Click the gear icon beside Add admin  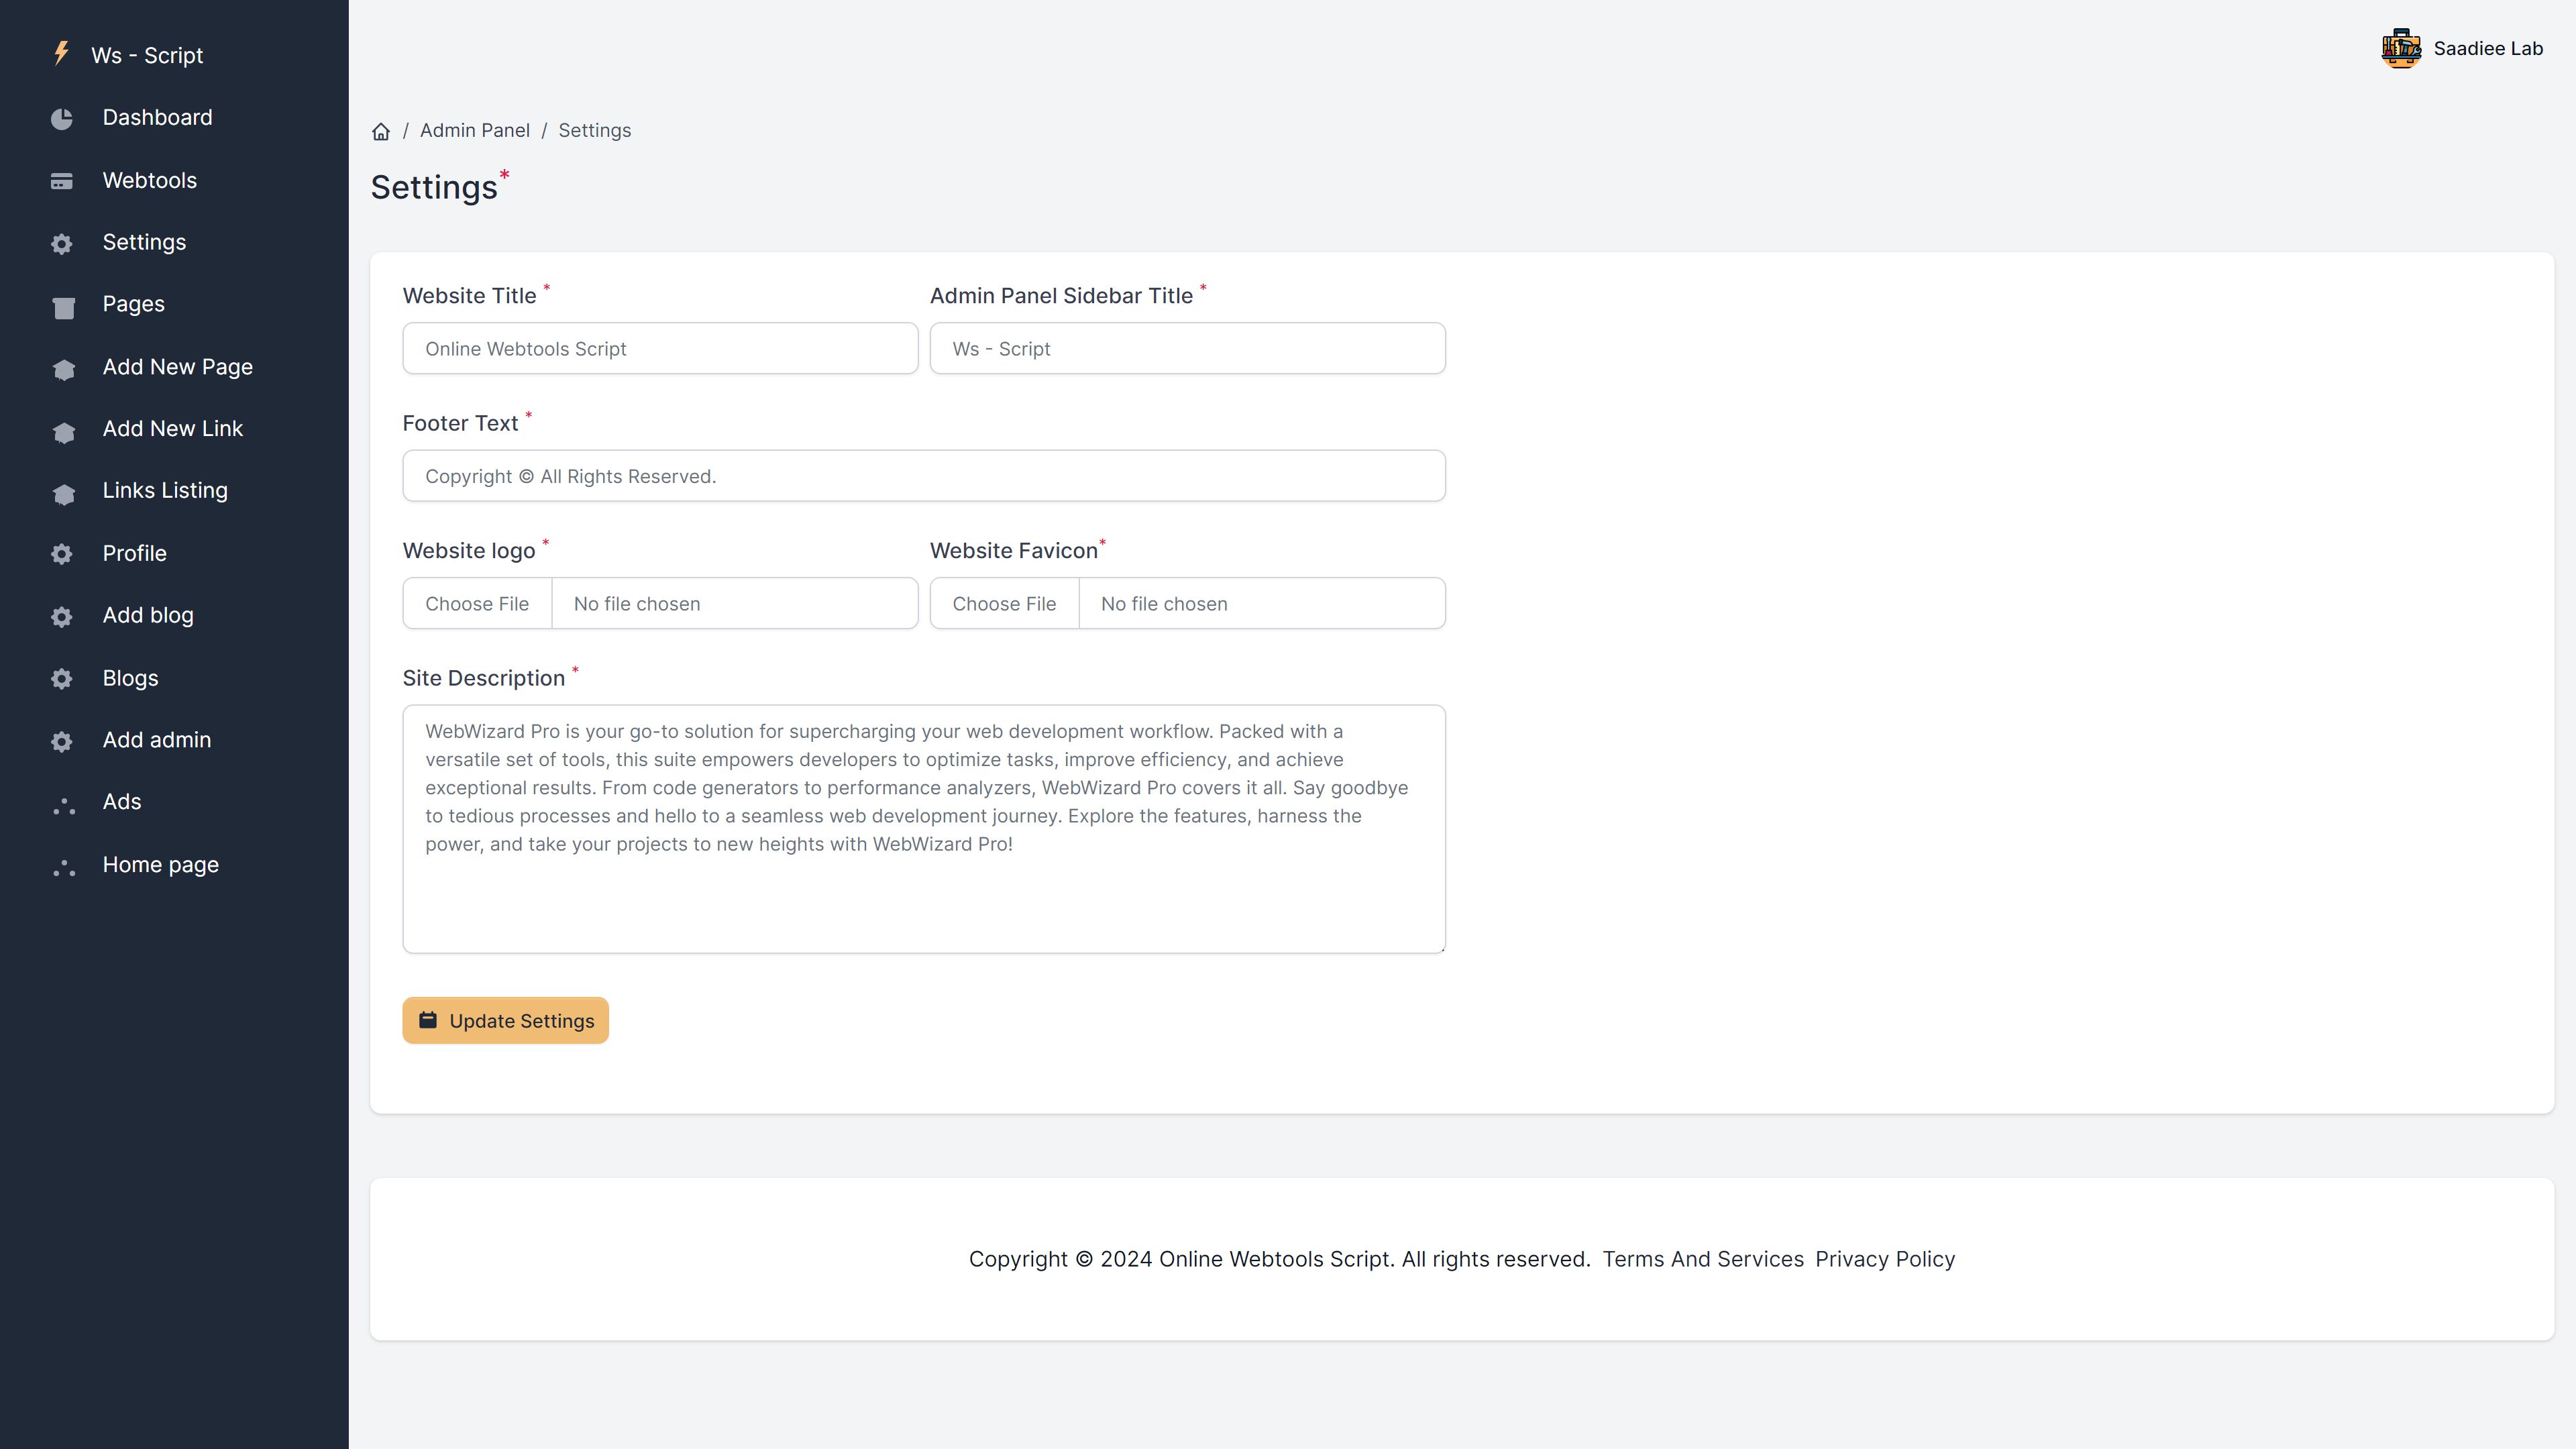(x=62, y=741)
